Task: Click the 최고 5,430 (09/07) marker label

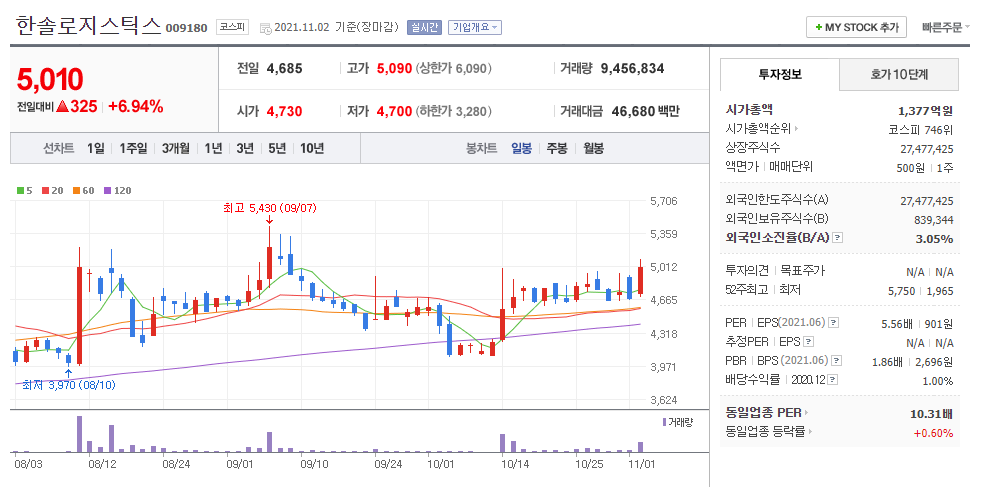Action: tap(270, 208)
